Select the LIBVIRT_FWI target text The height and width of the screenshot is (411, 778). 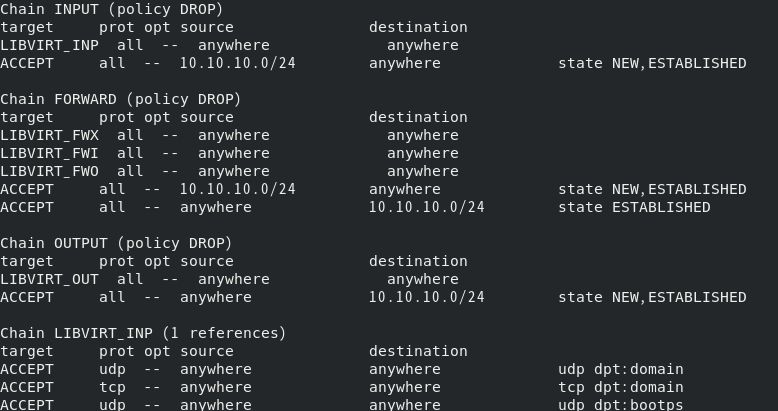[49, 153]
